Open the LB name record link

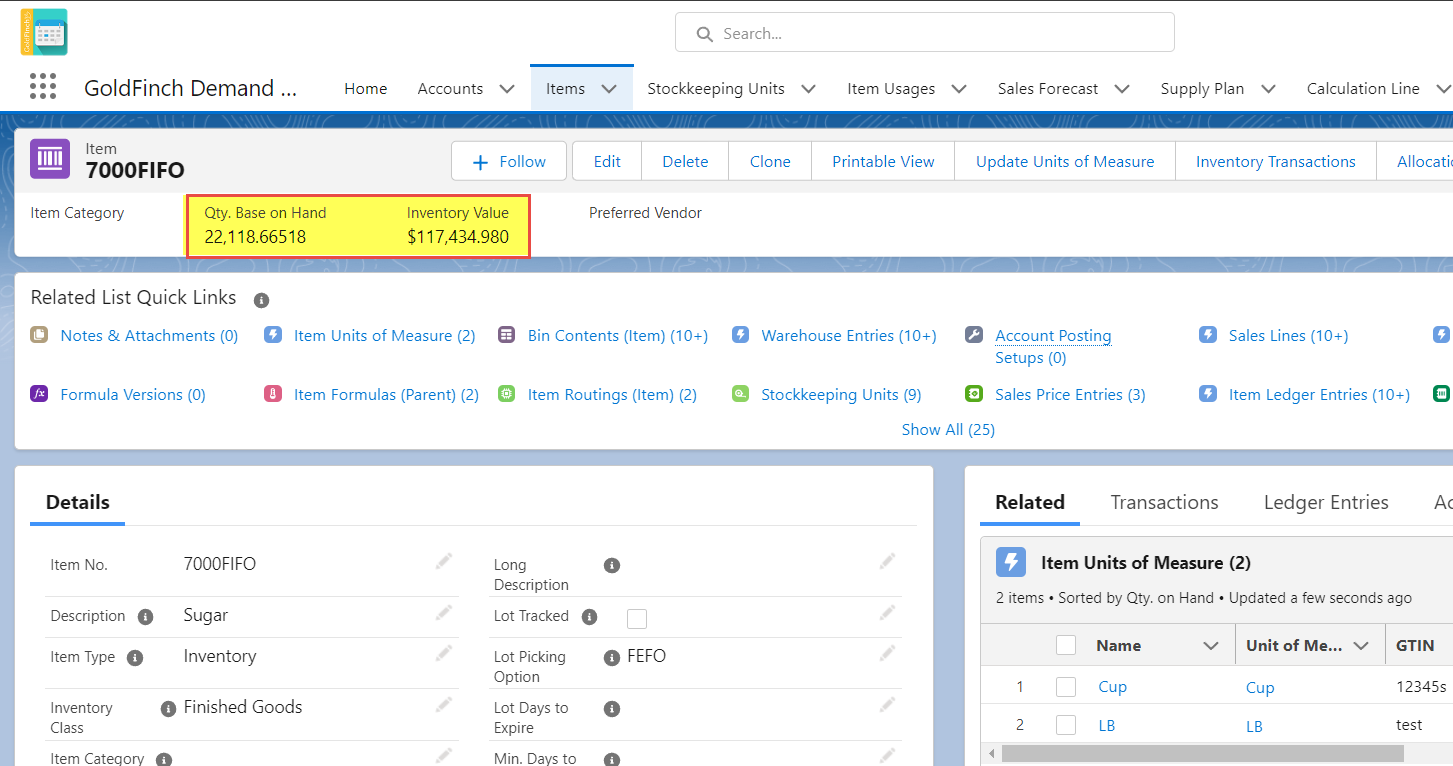click(x=1106, y=725)
